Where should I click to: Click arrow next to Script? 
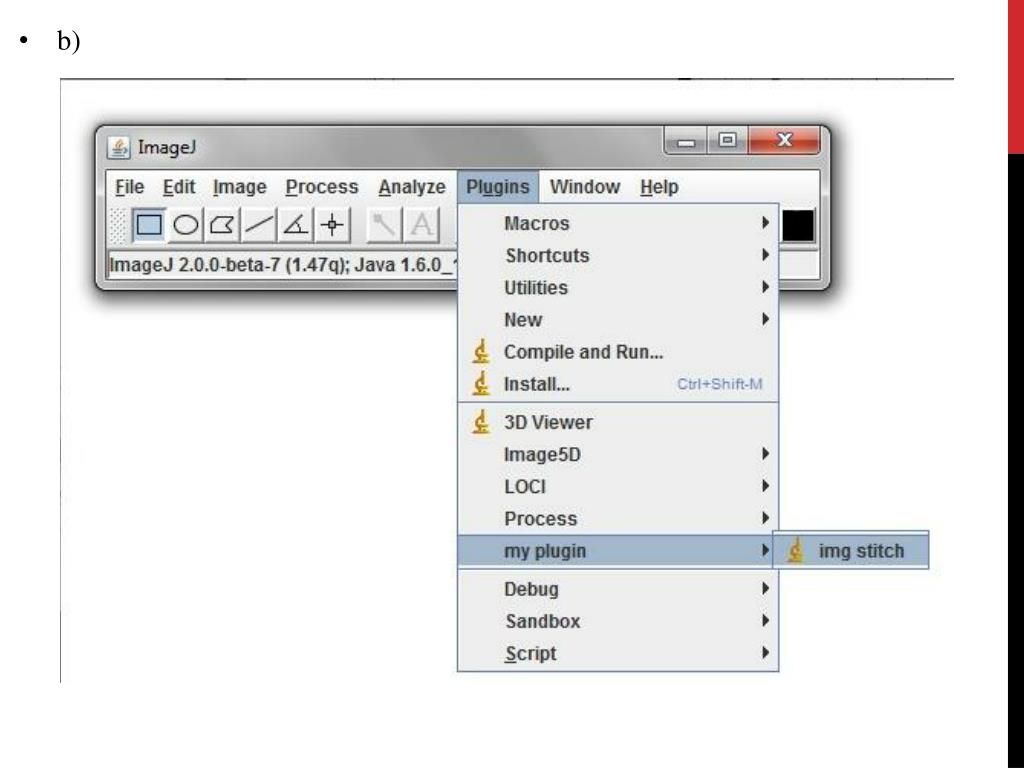(765, 652)
